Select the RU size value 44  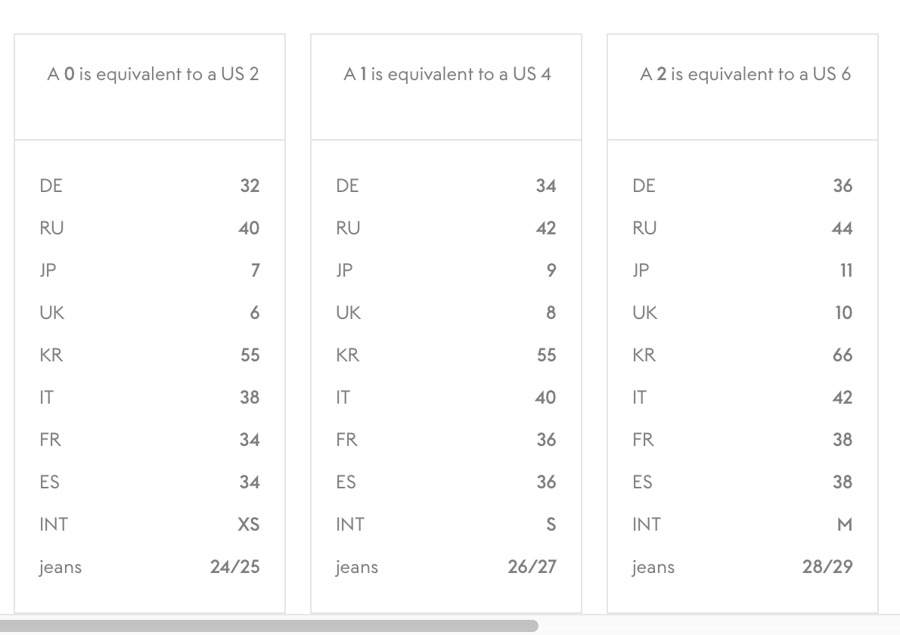point(843,229)
